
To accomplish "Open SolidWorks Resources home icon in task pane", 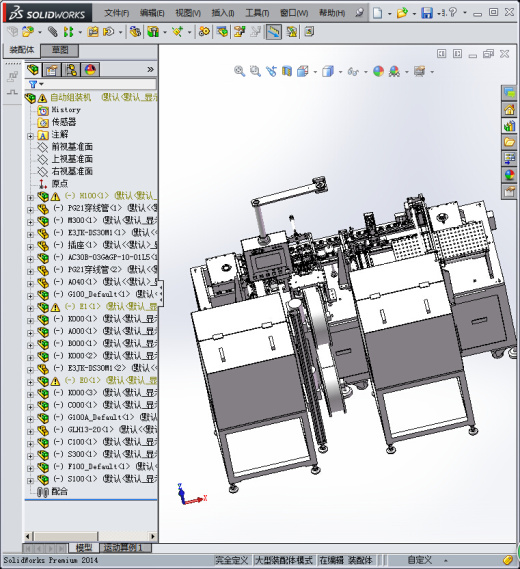I will pyautogui.click(x=509, y=109).
